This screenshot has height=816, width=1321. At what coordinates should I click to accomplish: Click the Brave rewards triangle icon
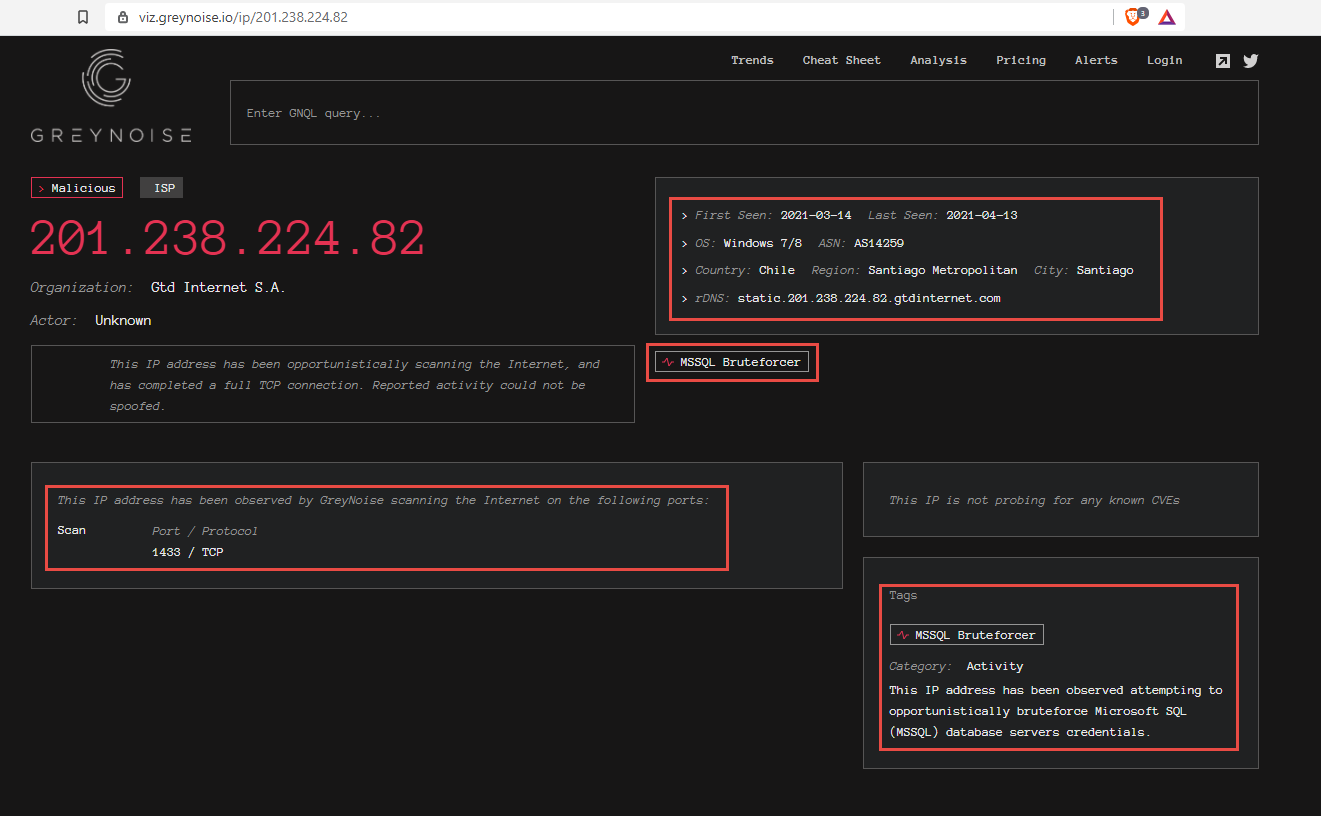(x=1167, y=17)
